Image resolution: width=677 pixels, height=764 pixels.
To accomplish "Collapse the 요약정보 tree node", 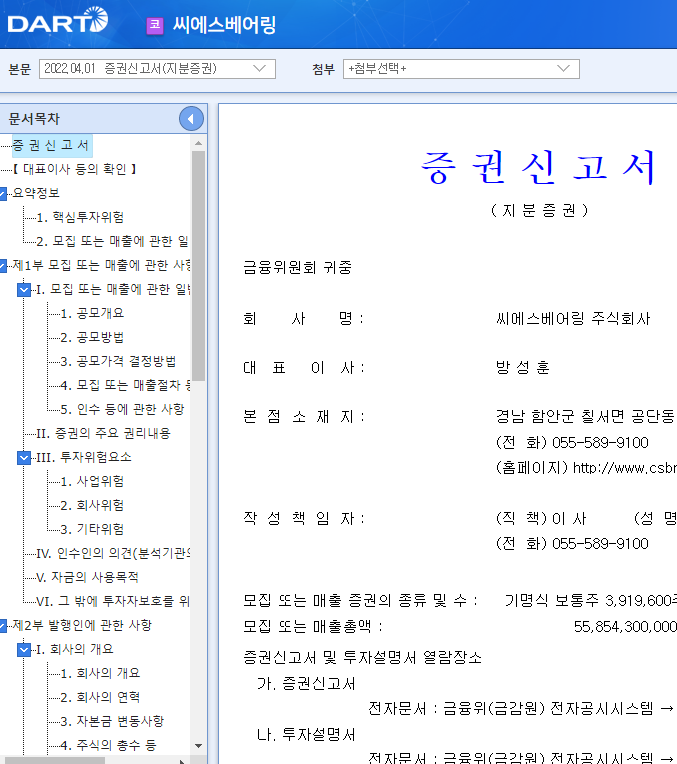I will (2, 193).
